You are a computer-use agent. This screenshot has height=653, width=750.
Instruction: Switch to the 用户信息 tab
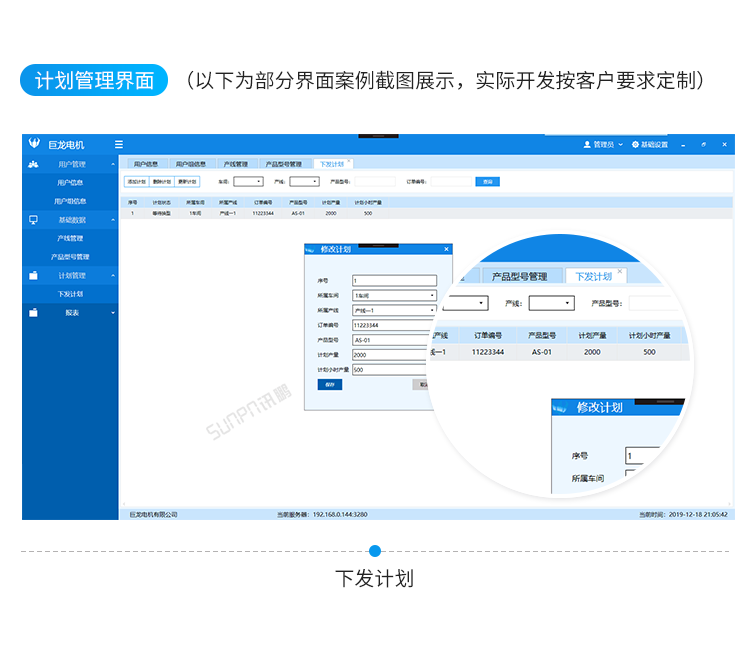pyautogui.click(x=145, y=163)
